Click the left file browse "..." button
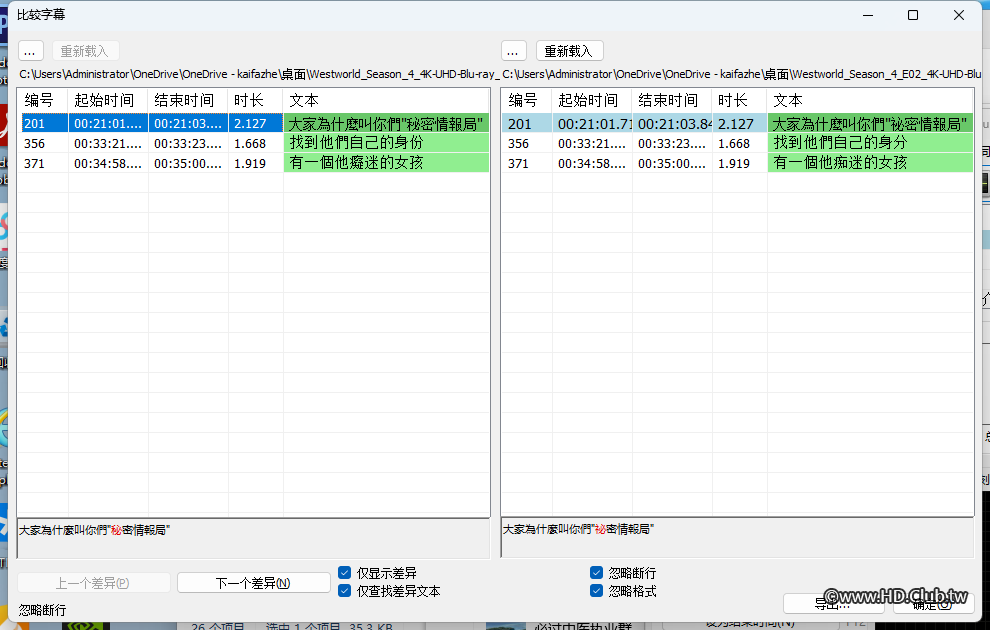The width and height of the screenshot is (990, 630). pos(30,51)
